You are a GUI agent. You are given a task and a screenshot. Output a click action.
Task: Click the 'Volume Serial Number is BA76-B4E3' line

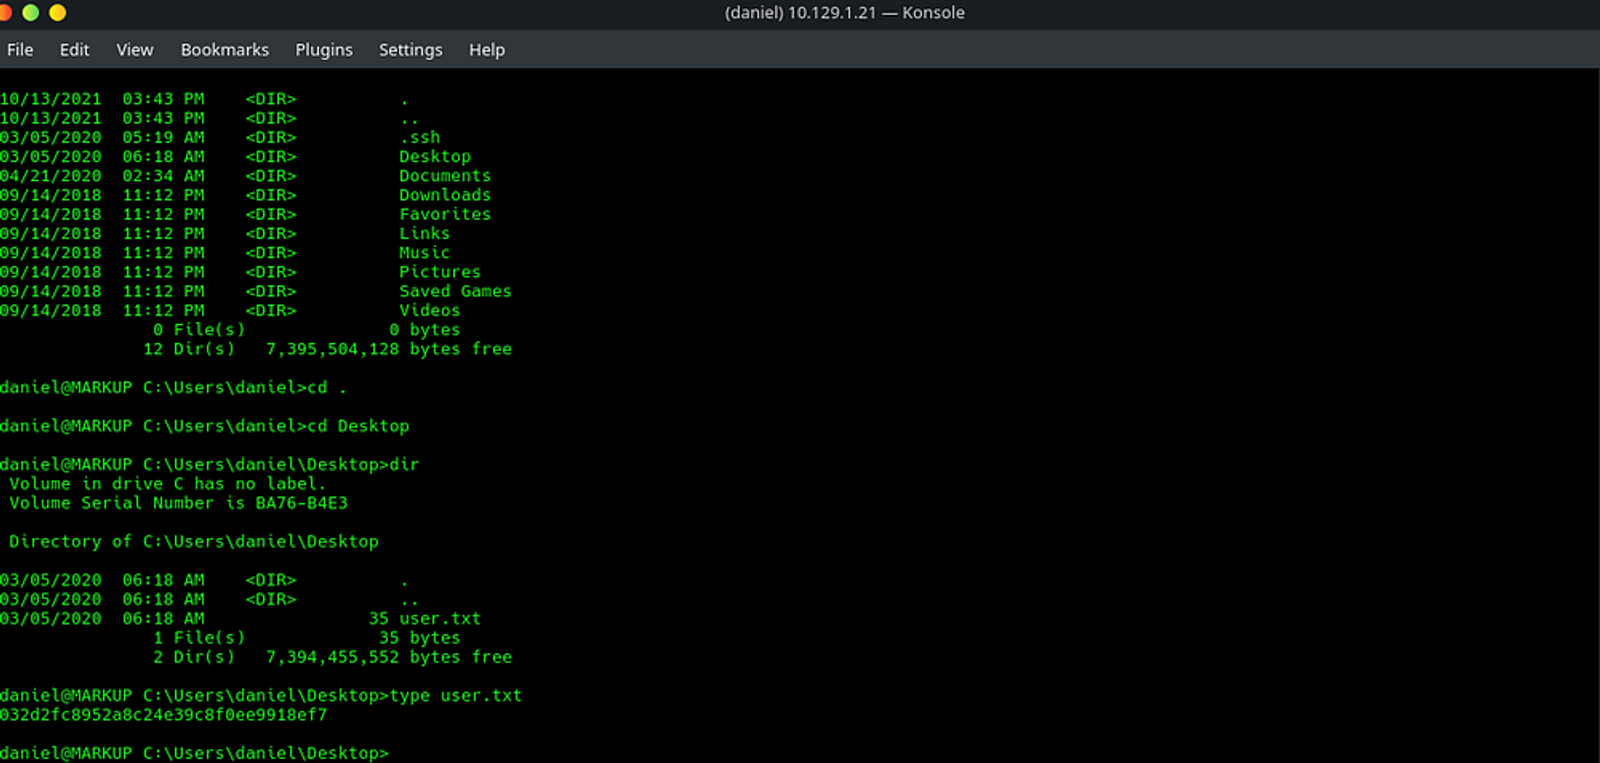tap(179, 503)
